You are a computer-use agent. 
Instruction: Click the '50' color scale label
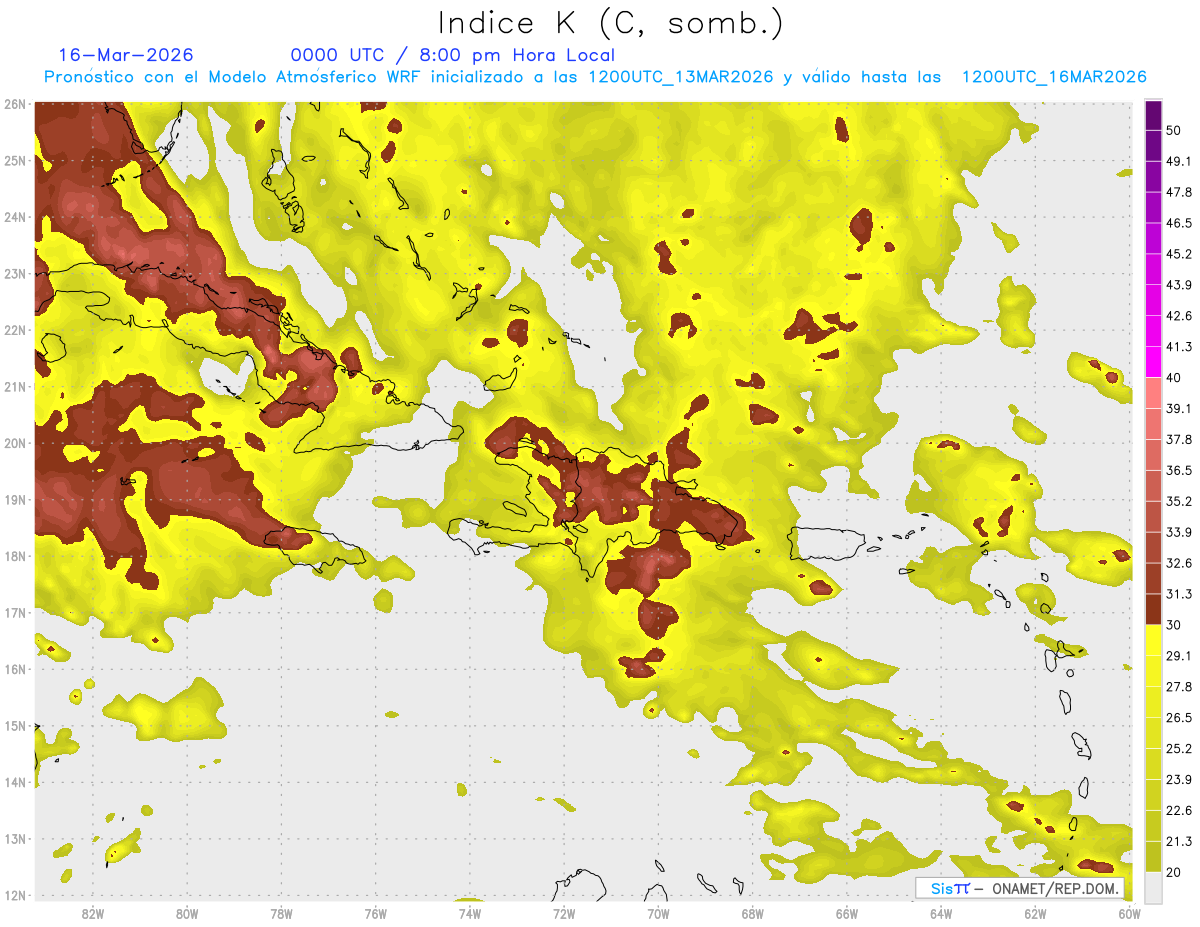1174,131
